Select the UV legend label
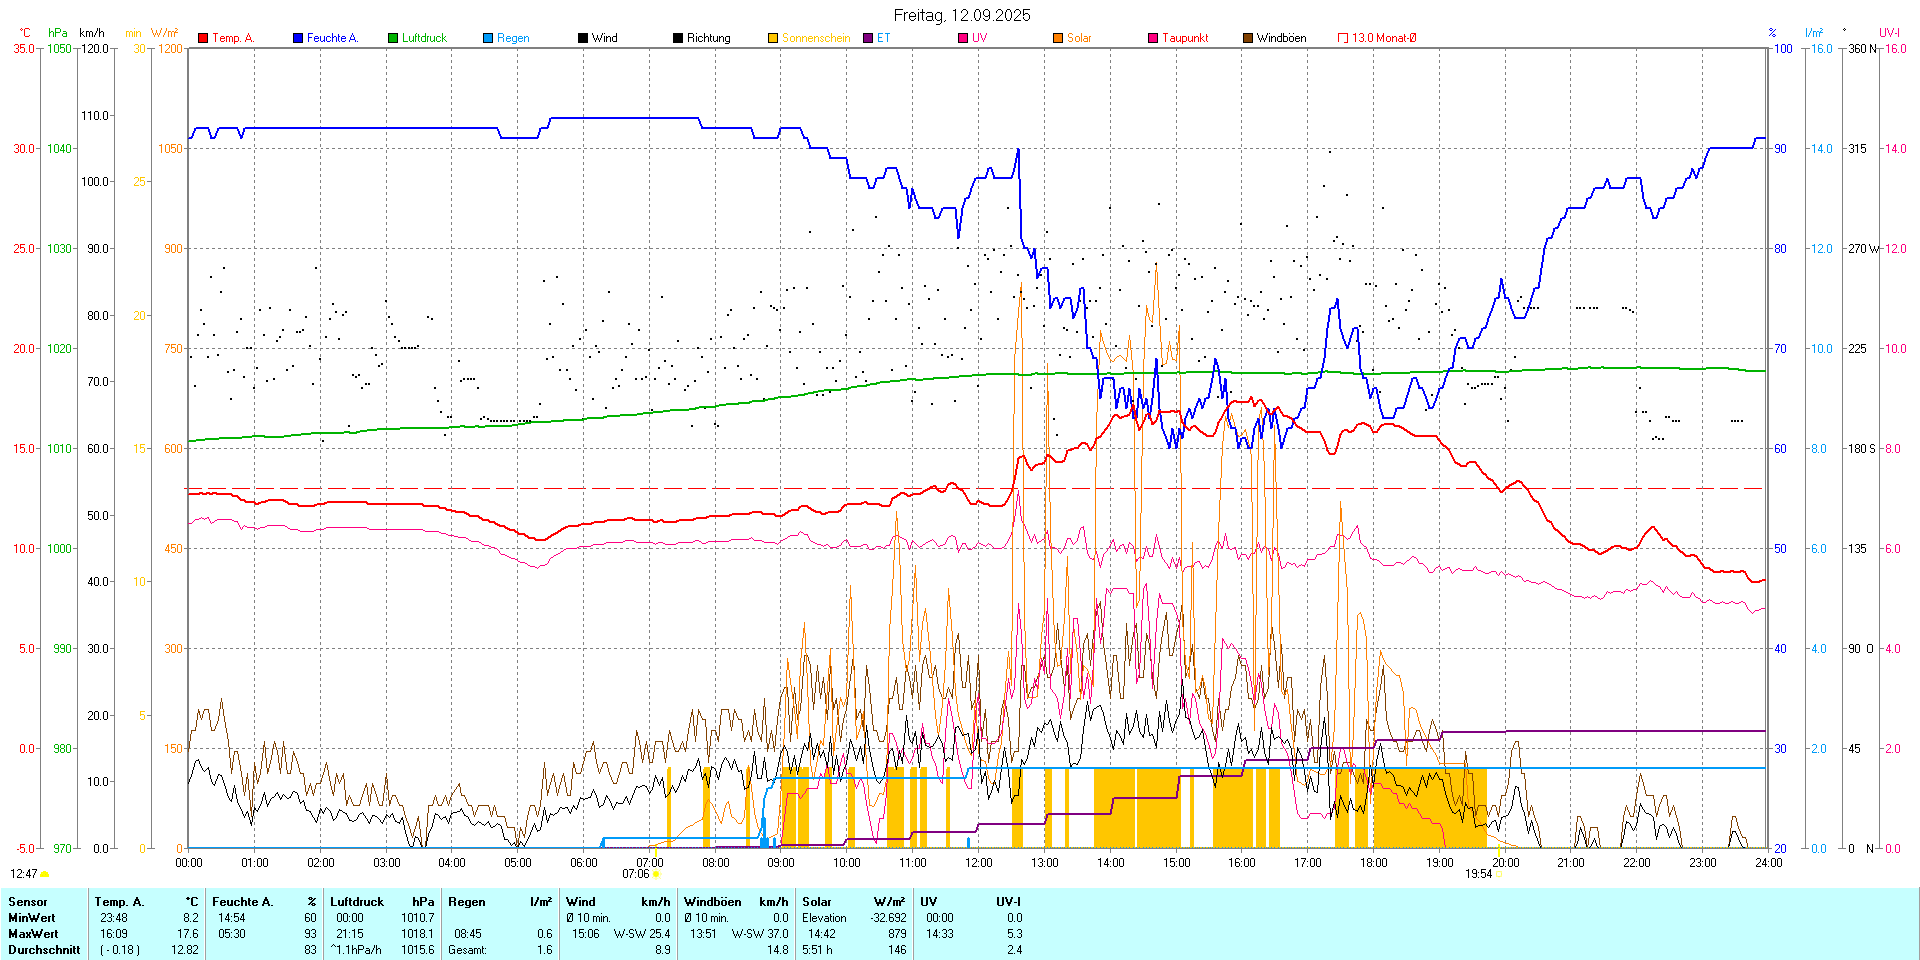 click(979, 38)
